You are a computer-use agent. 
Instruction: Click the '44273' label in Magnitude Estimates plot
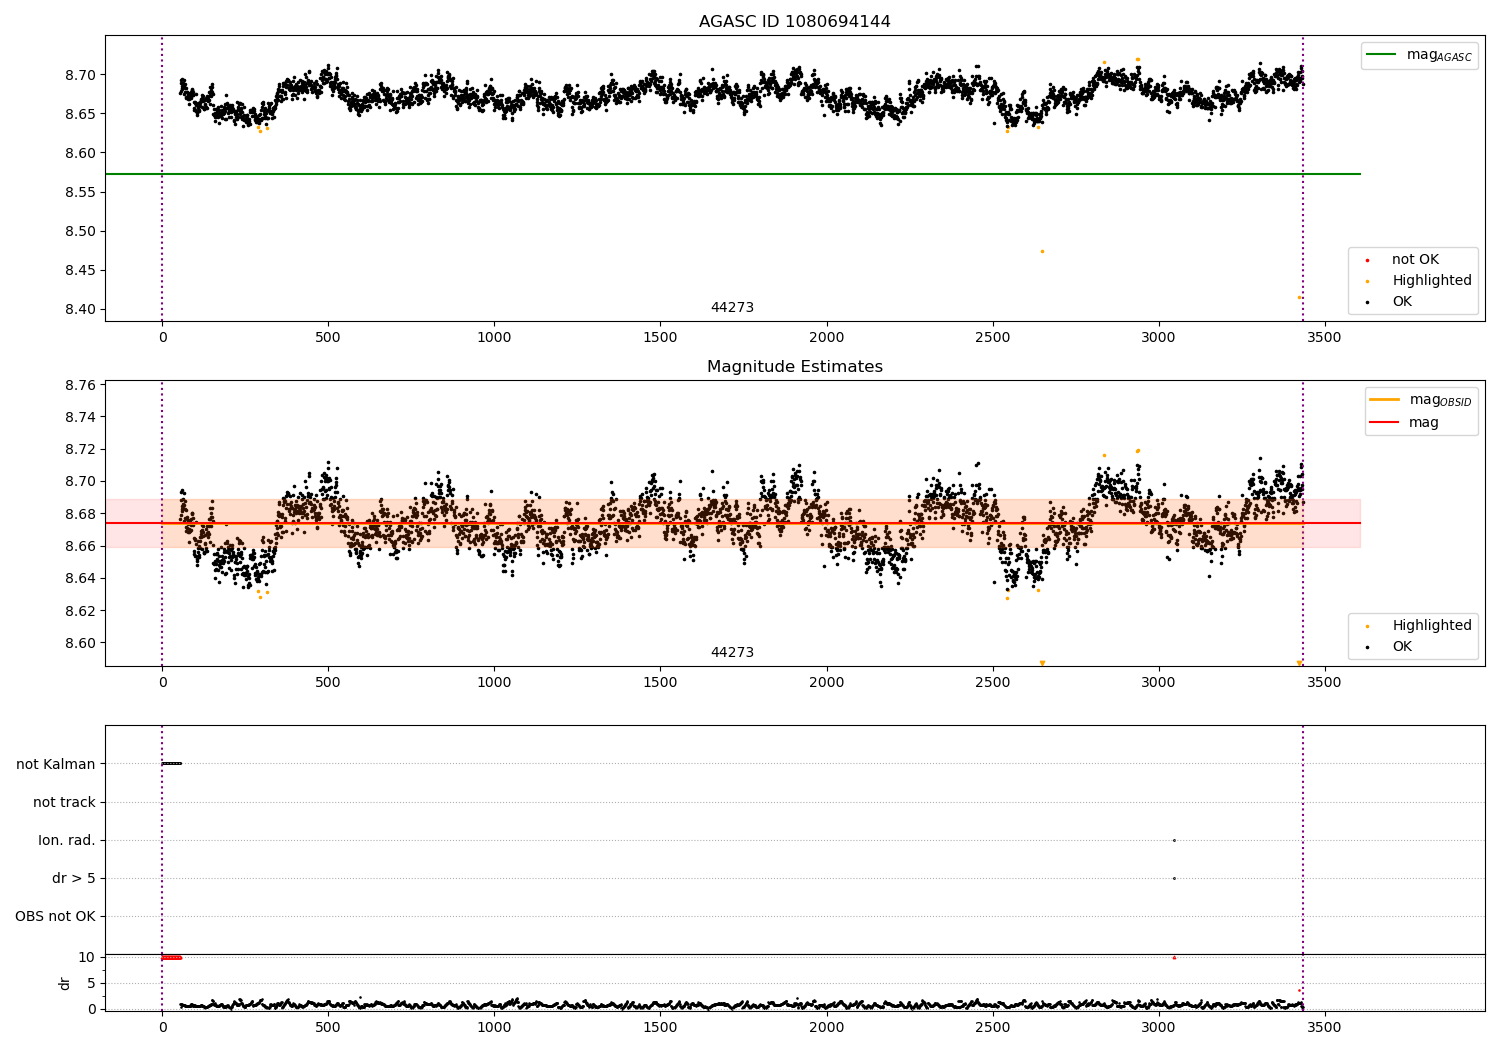coord(732,653)
